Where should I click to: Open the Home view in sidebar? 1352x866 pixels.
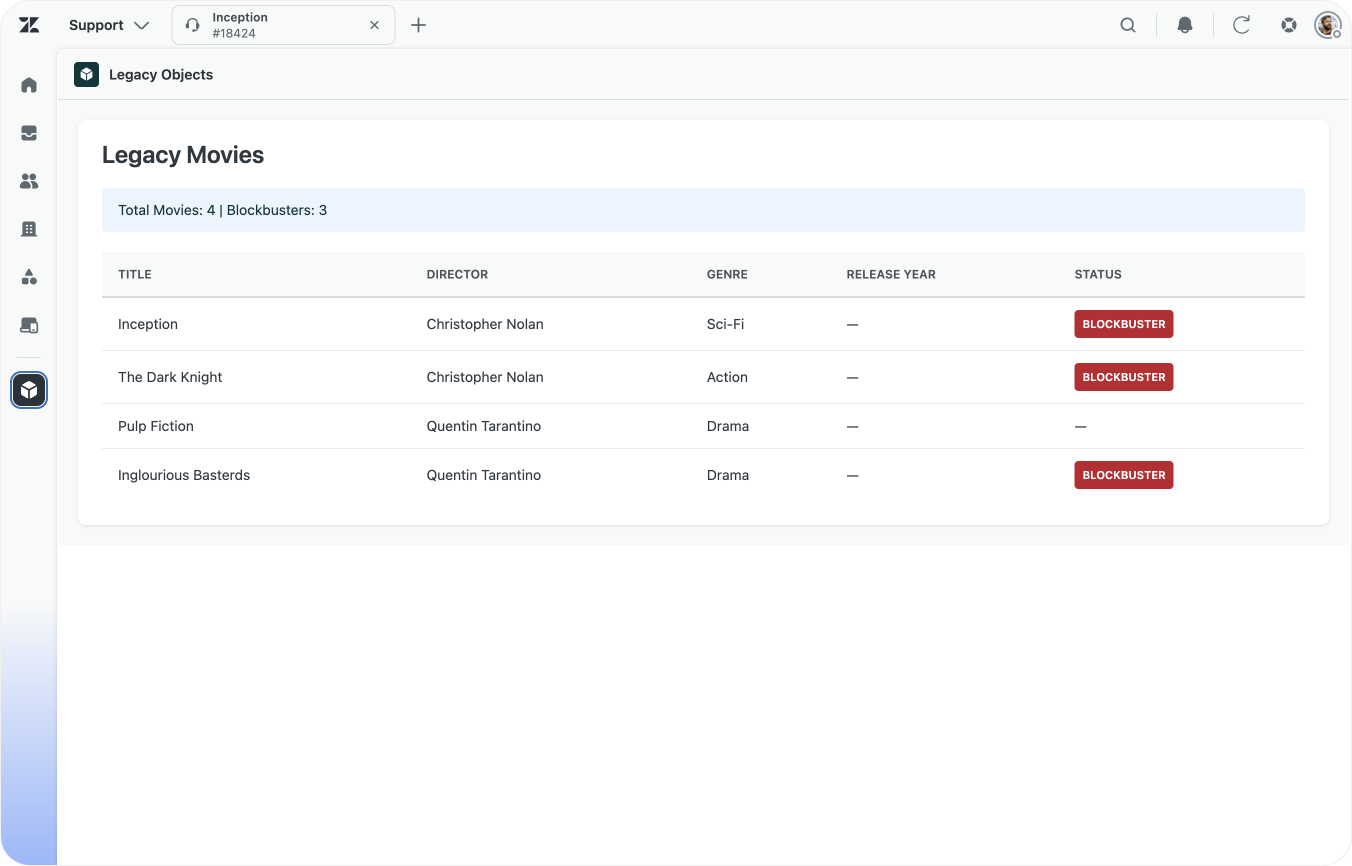coord(29,85)
